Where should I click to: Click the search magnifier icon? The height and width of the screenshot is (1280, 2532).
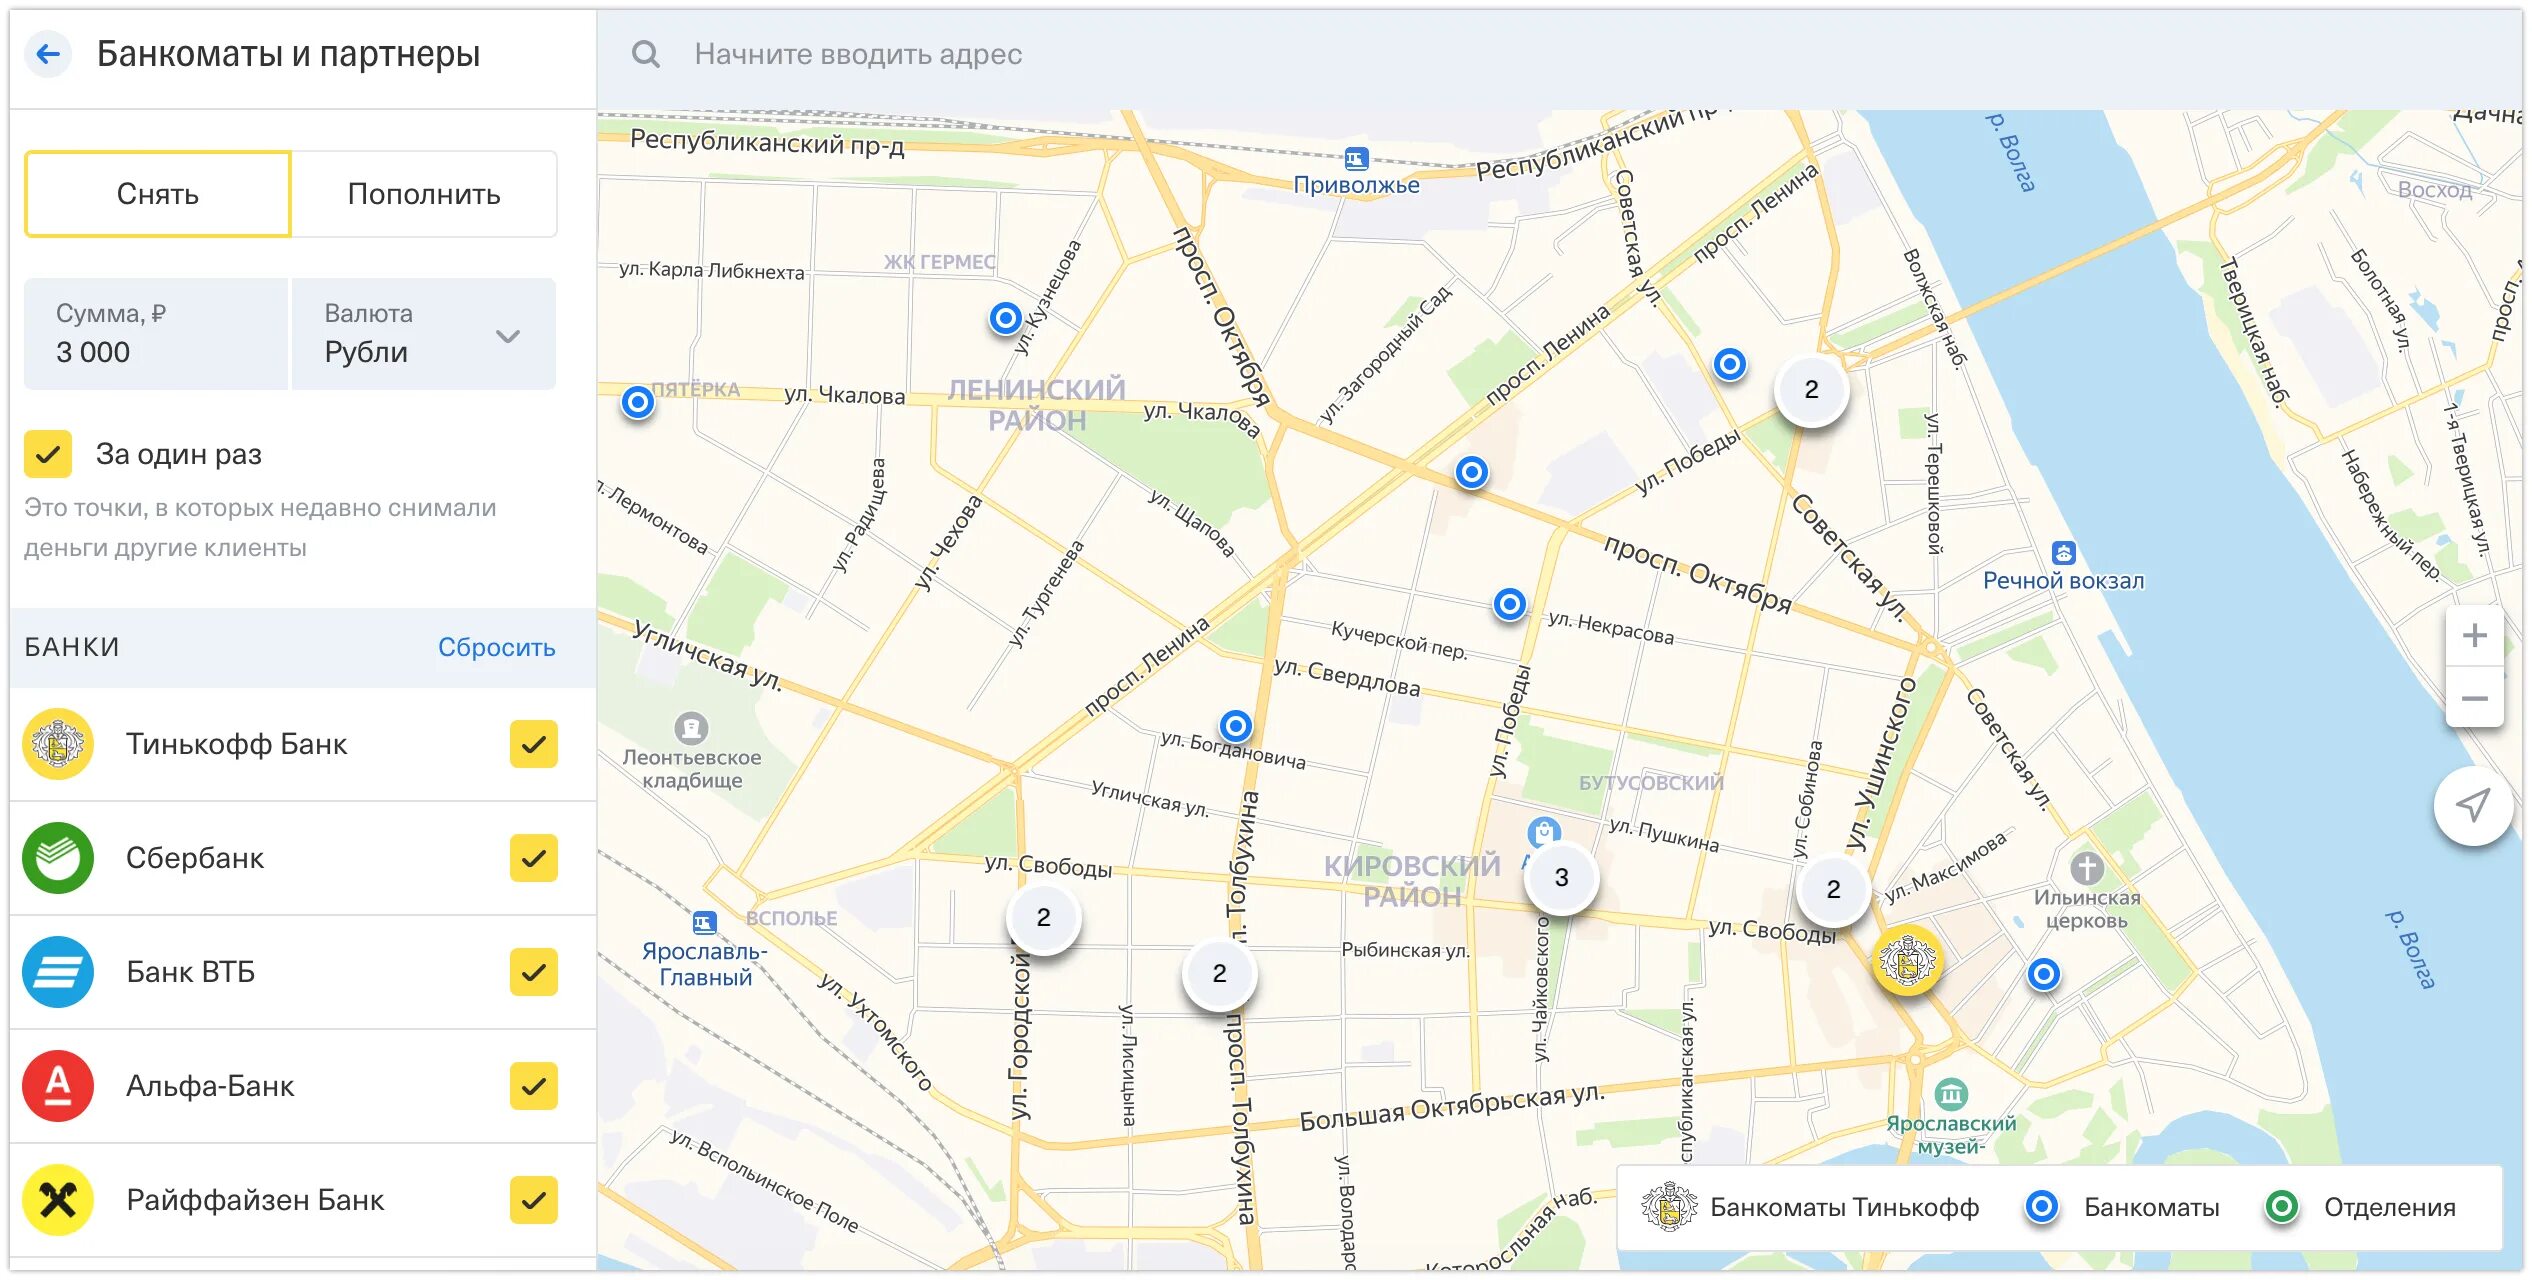(x=646, y=54)
